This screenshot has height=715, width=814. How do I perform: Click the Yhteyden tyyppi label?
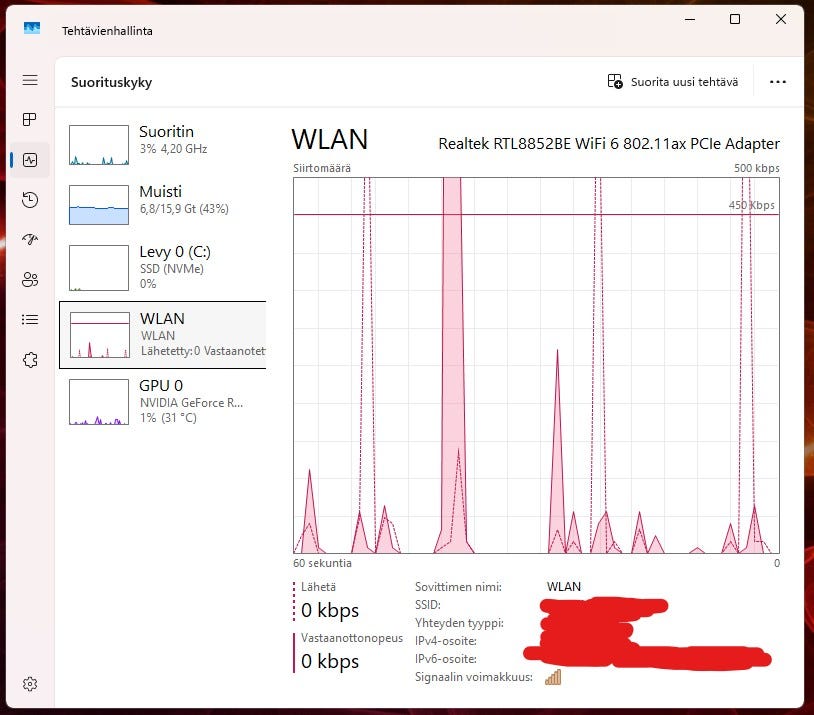459,623
